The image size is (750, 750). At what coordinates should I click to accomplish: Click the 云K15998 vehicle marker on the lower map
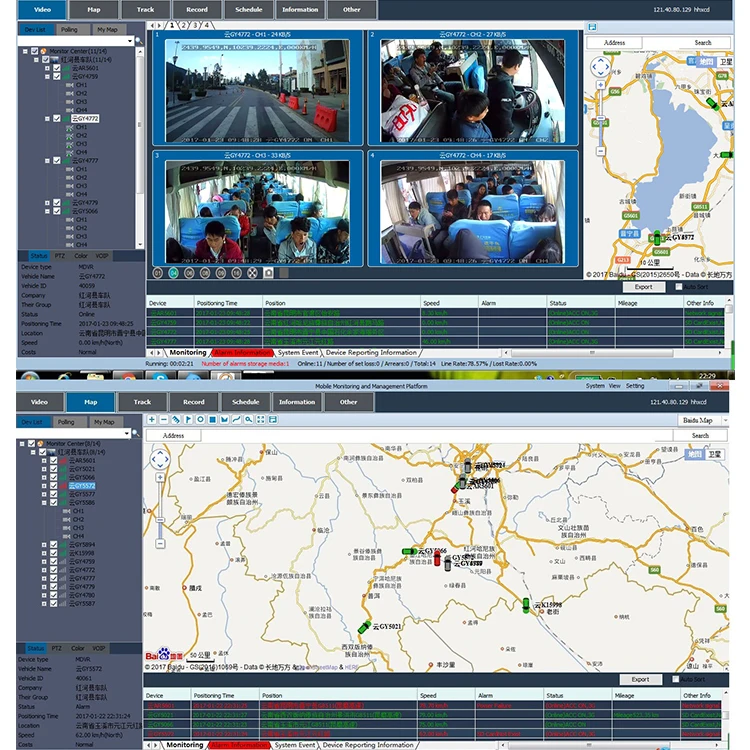526,606
